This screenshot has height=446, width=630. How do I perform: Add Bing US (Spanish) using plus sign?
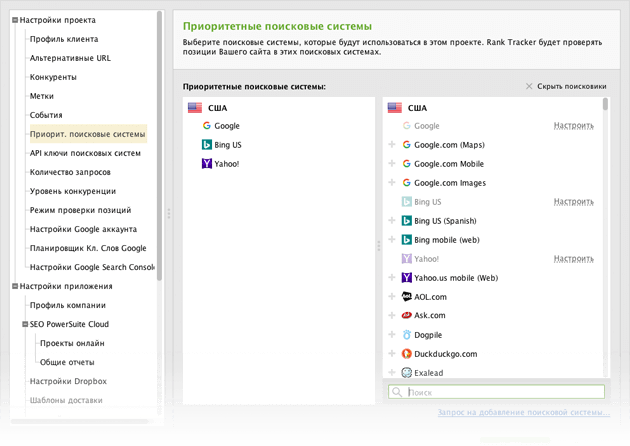392,221
